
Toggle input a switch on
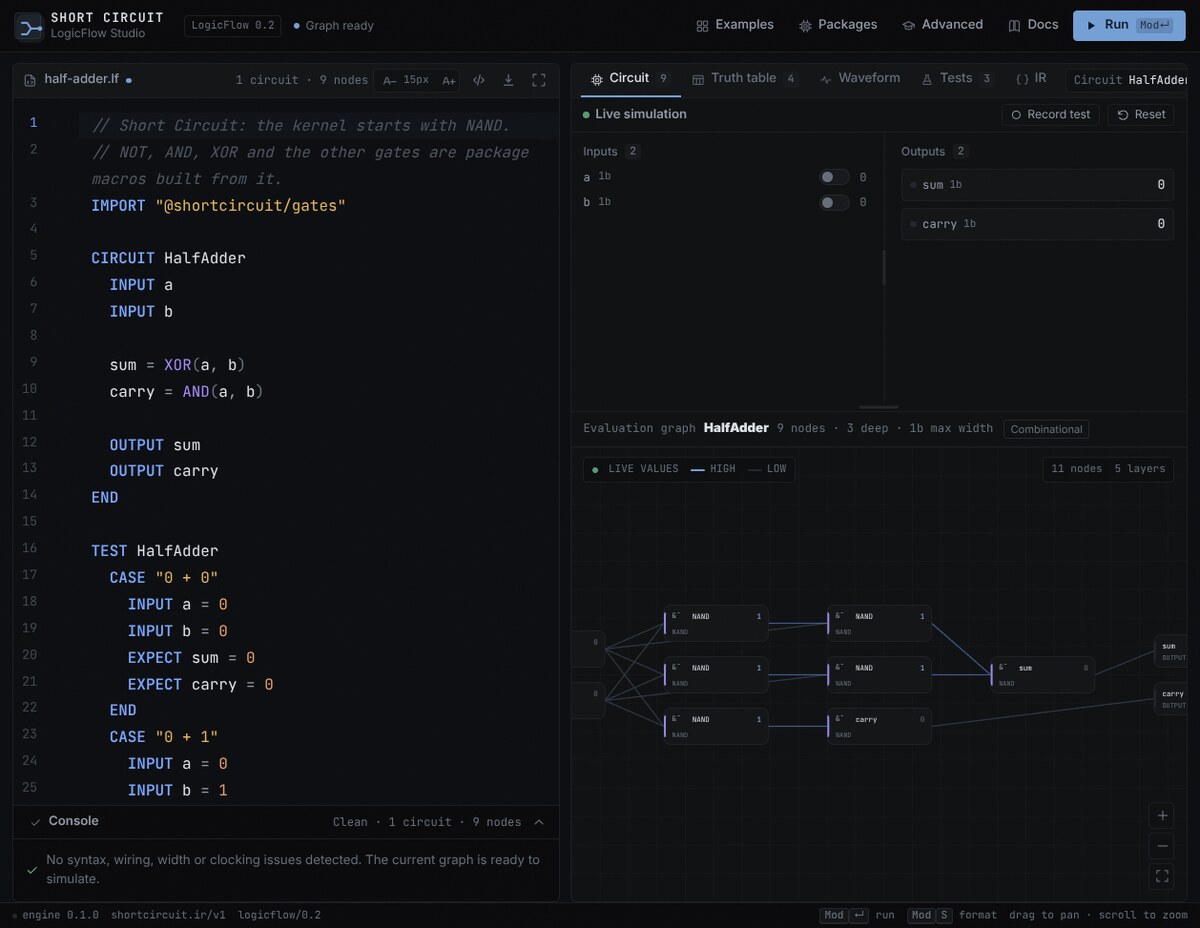[x=834, y=177]
